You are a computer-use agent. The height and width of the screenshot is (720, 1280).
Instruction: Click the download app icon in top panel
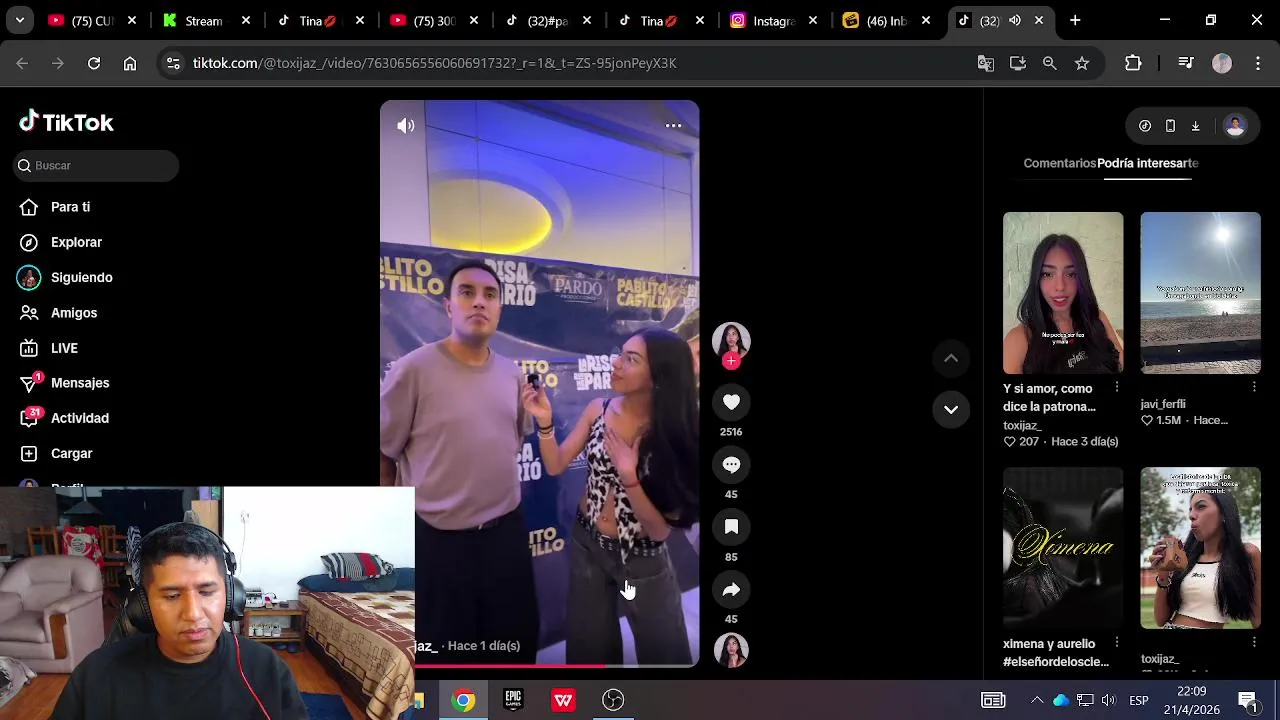pos(1195,126)
